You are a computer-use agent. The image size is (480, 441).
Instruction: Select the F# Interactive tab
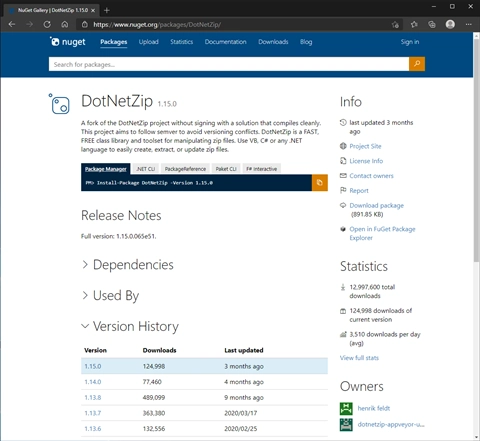click(262, 169)
